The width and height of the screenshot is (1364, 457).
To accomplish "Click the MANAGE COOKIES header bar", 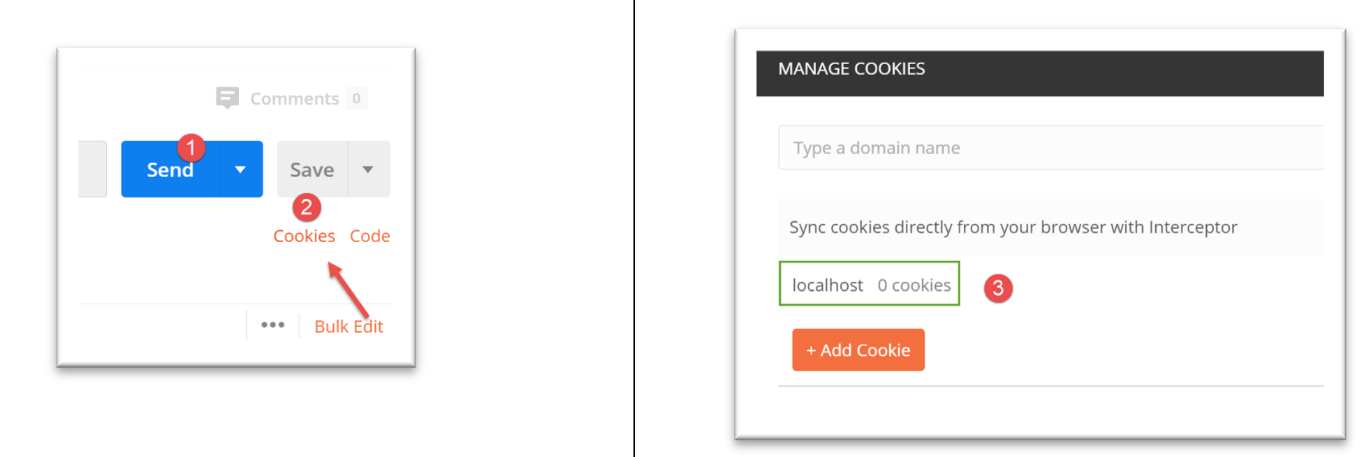I will (1040, 70).
